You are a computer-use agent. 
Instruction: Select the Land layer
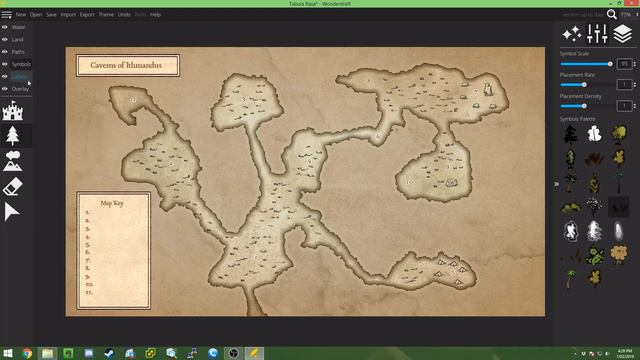[18, 40]
